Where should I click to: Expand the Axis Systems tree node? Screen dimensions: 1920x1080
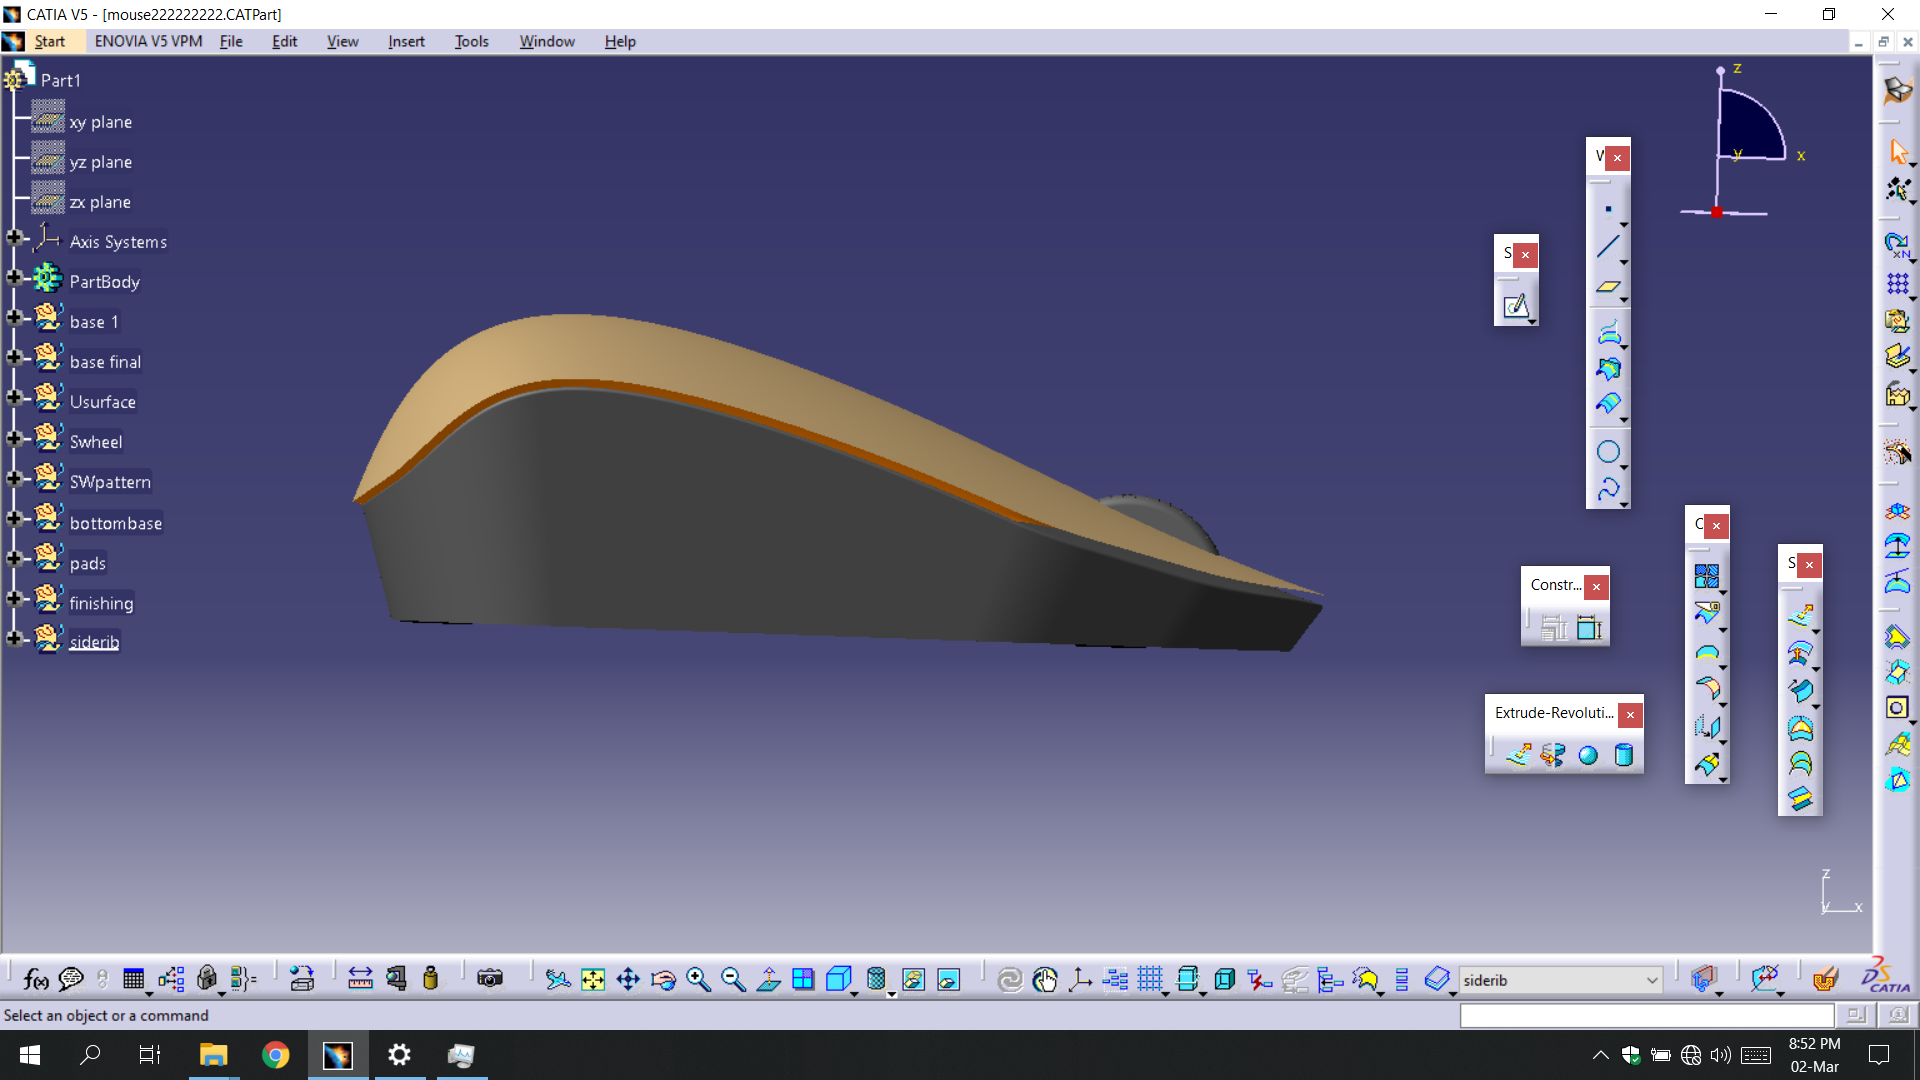14,238
